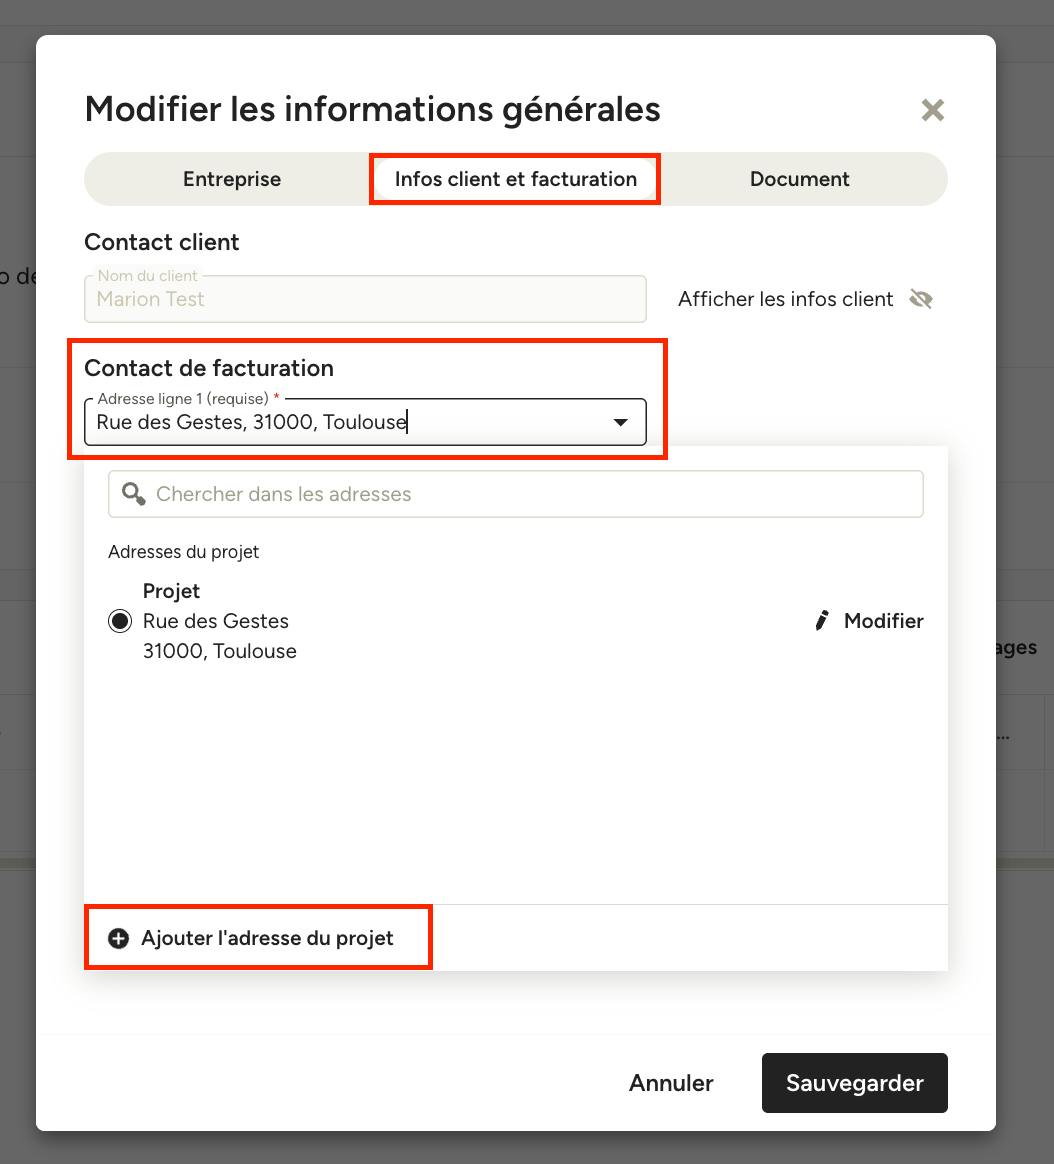Image resolution: width=1054 pixels, height=1164 pixels.
Task: Close the dialog with the X icon
Action: [x=932, y=111]
